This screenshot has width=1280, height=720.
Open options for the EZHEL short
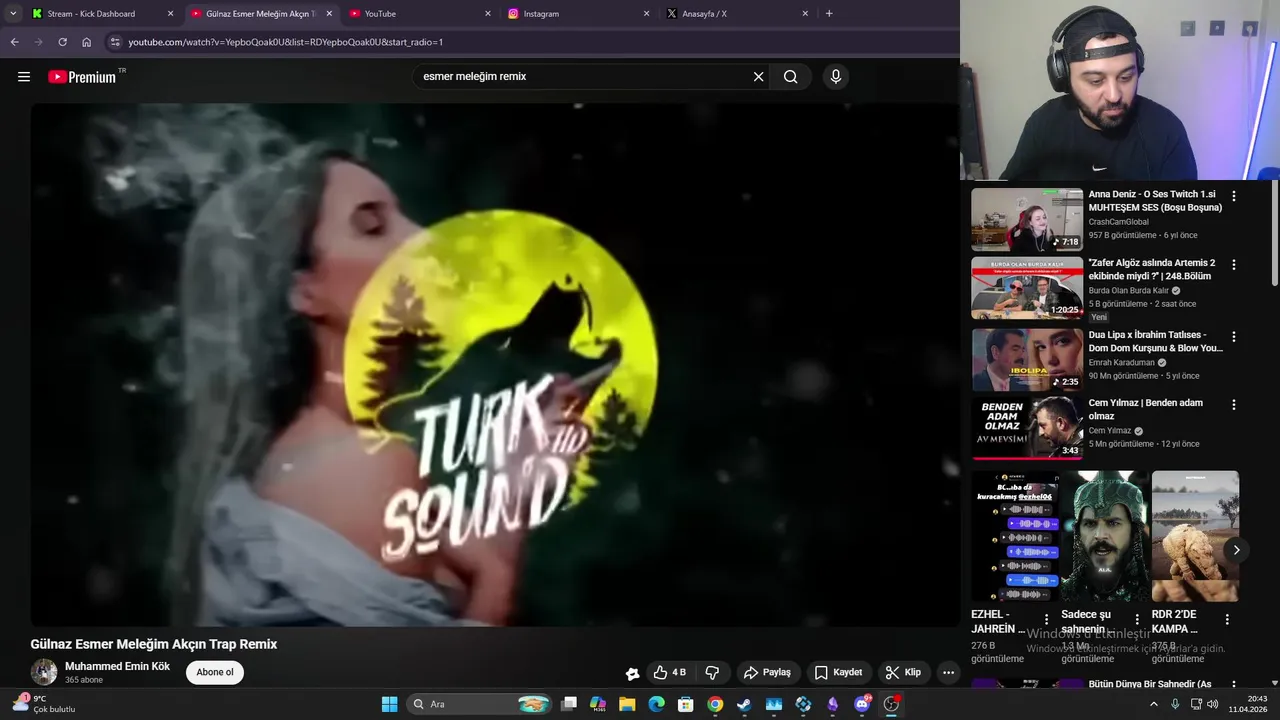point(1046,620)
